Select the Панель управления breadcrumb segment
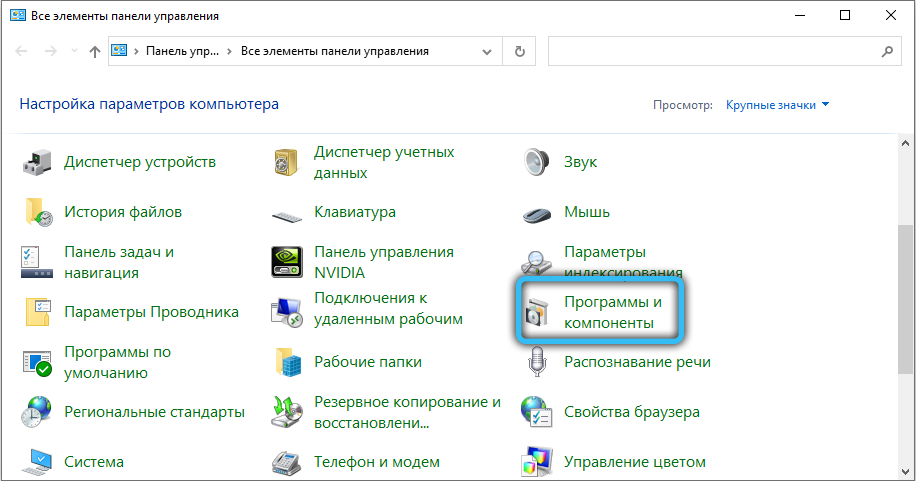Image resolution: width=916 pixels, height=481 pixels. pyautogui.click(x=184, y=51)
